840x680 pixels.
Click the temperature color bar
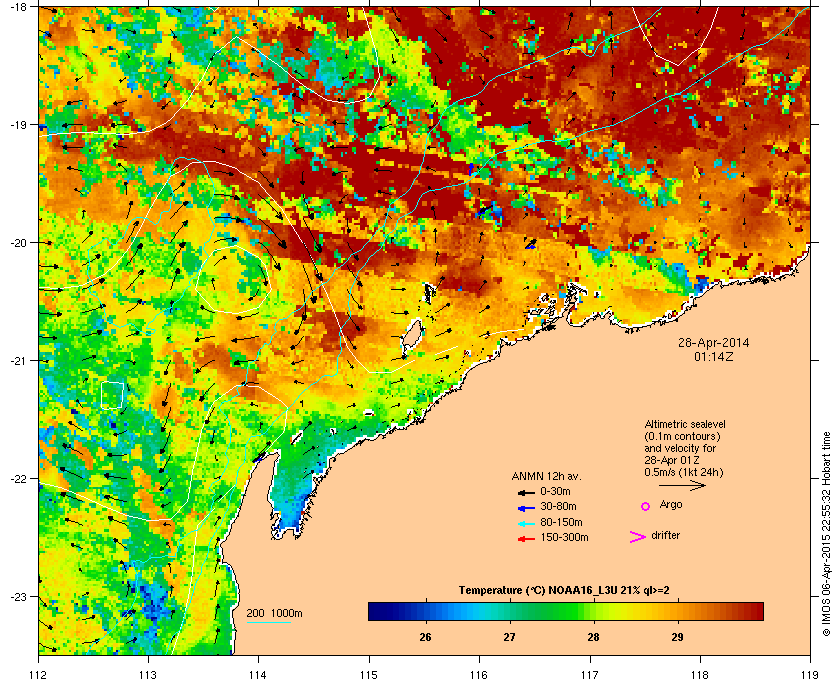coord(566,611)
